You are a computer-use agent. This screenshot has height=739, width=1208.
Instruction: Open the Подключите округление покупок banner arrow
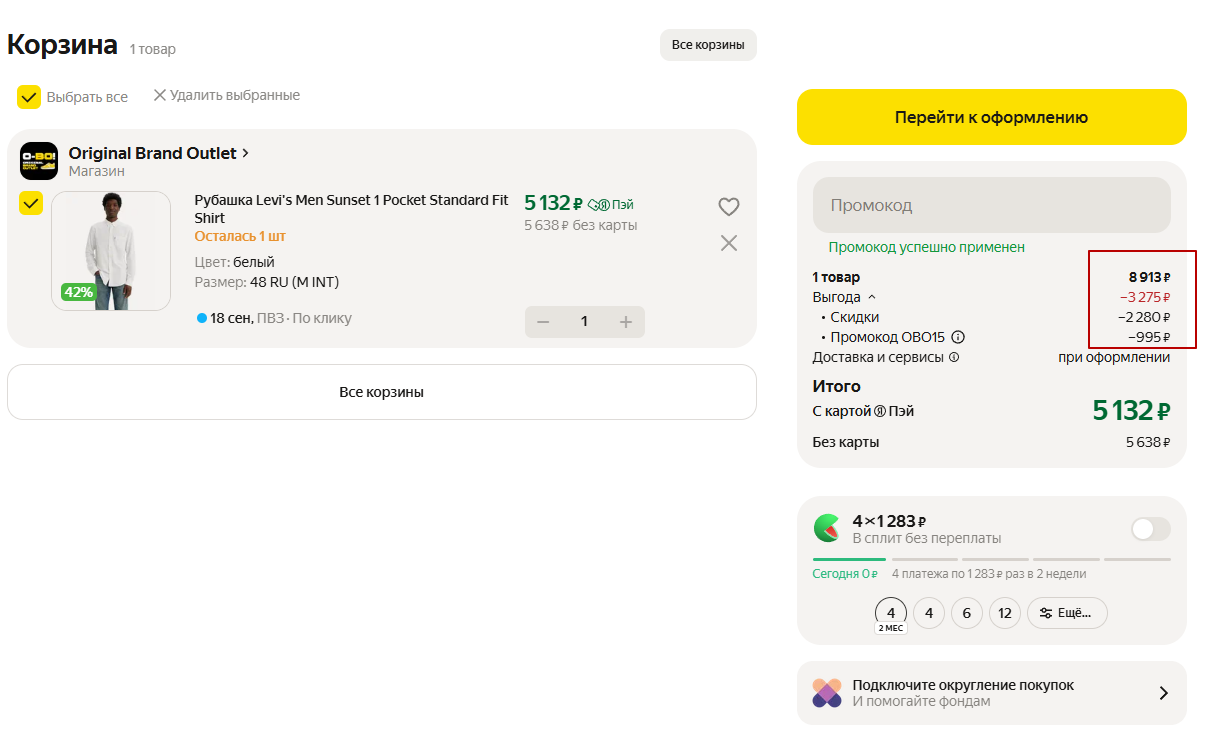[x=1163, y=693]
